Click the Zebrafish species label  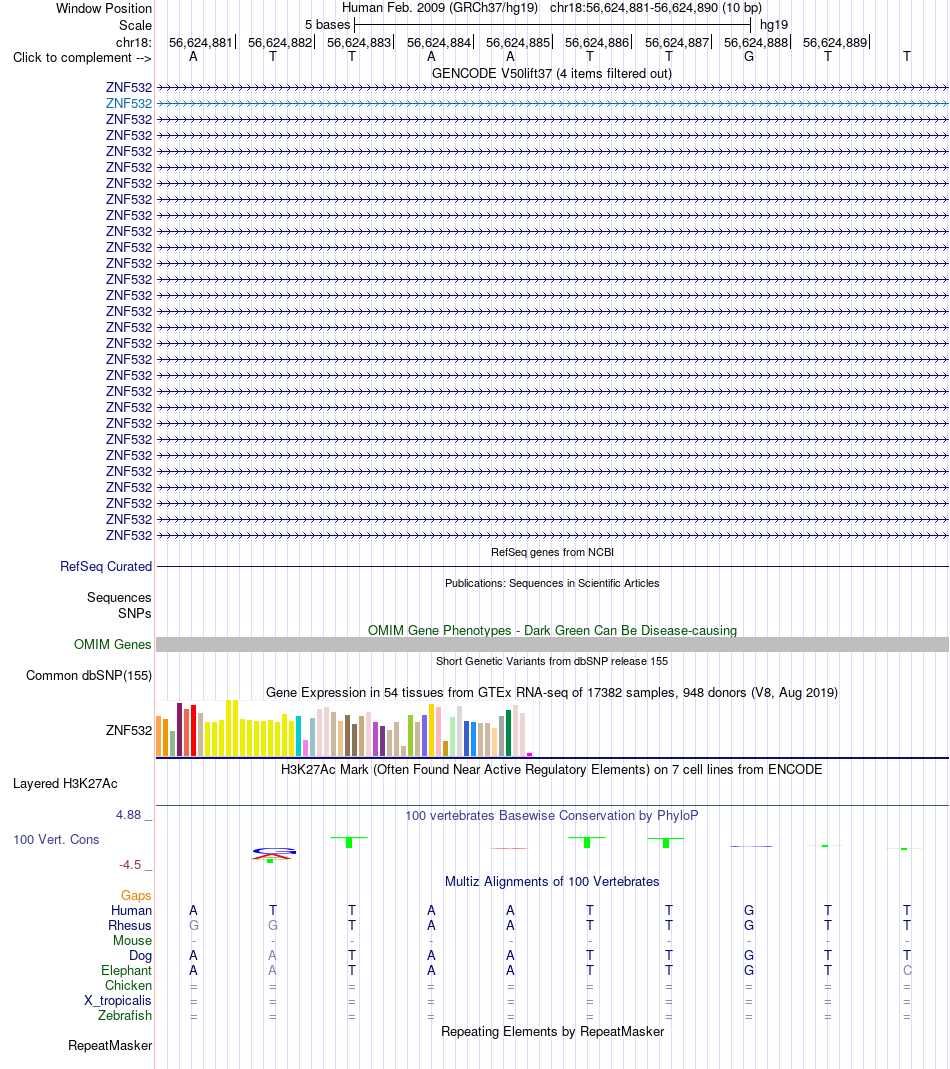[x=125, y=1016]
